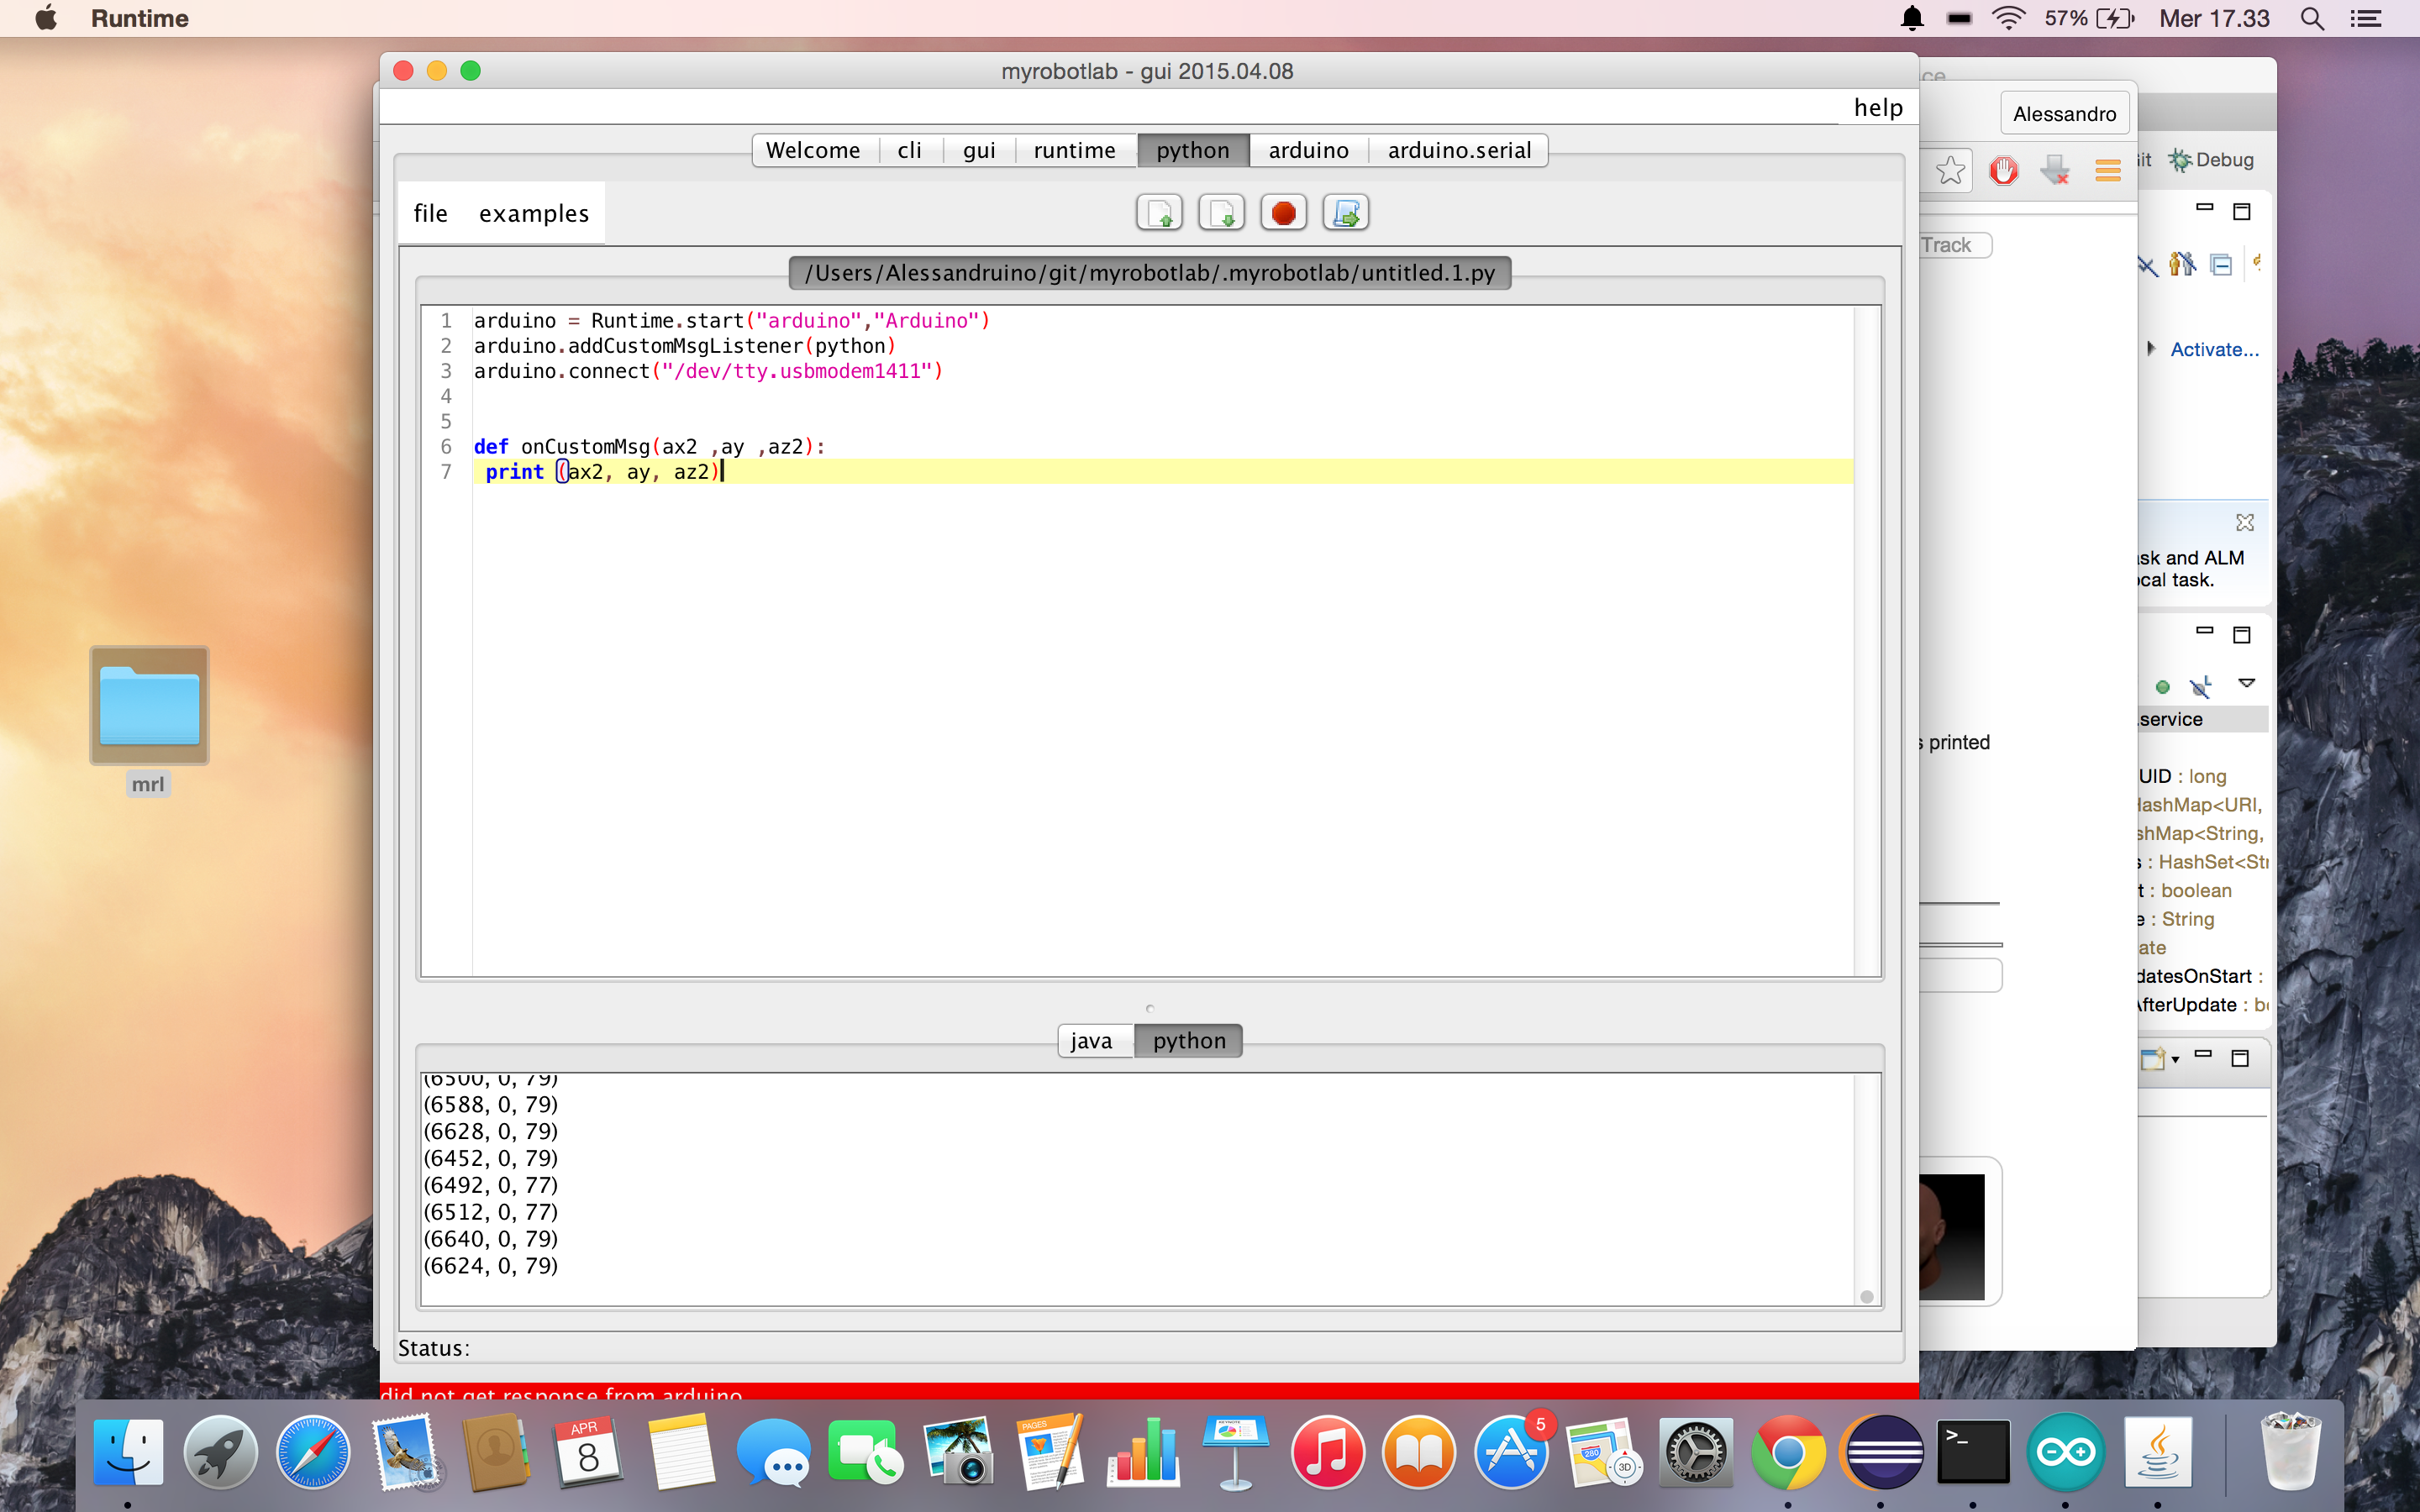Open the examples menu
The width and height of the screenshot is (2420, 1512).
tap(534, 213)
